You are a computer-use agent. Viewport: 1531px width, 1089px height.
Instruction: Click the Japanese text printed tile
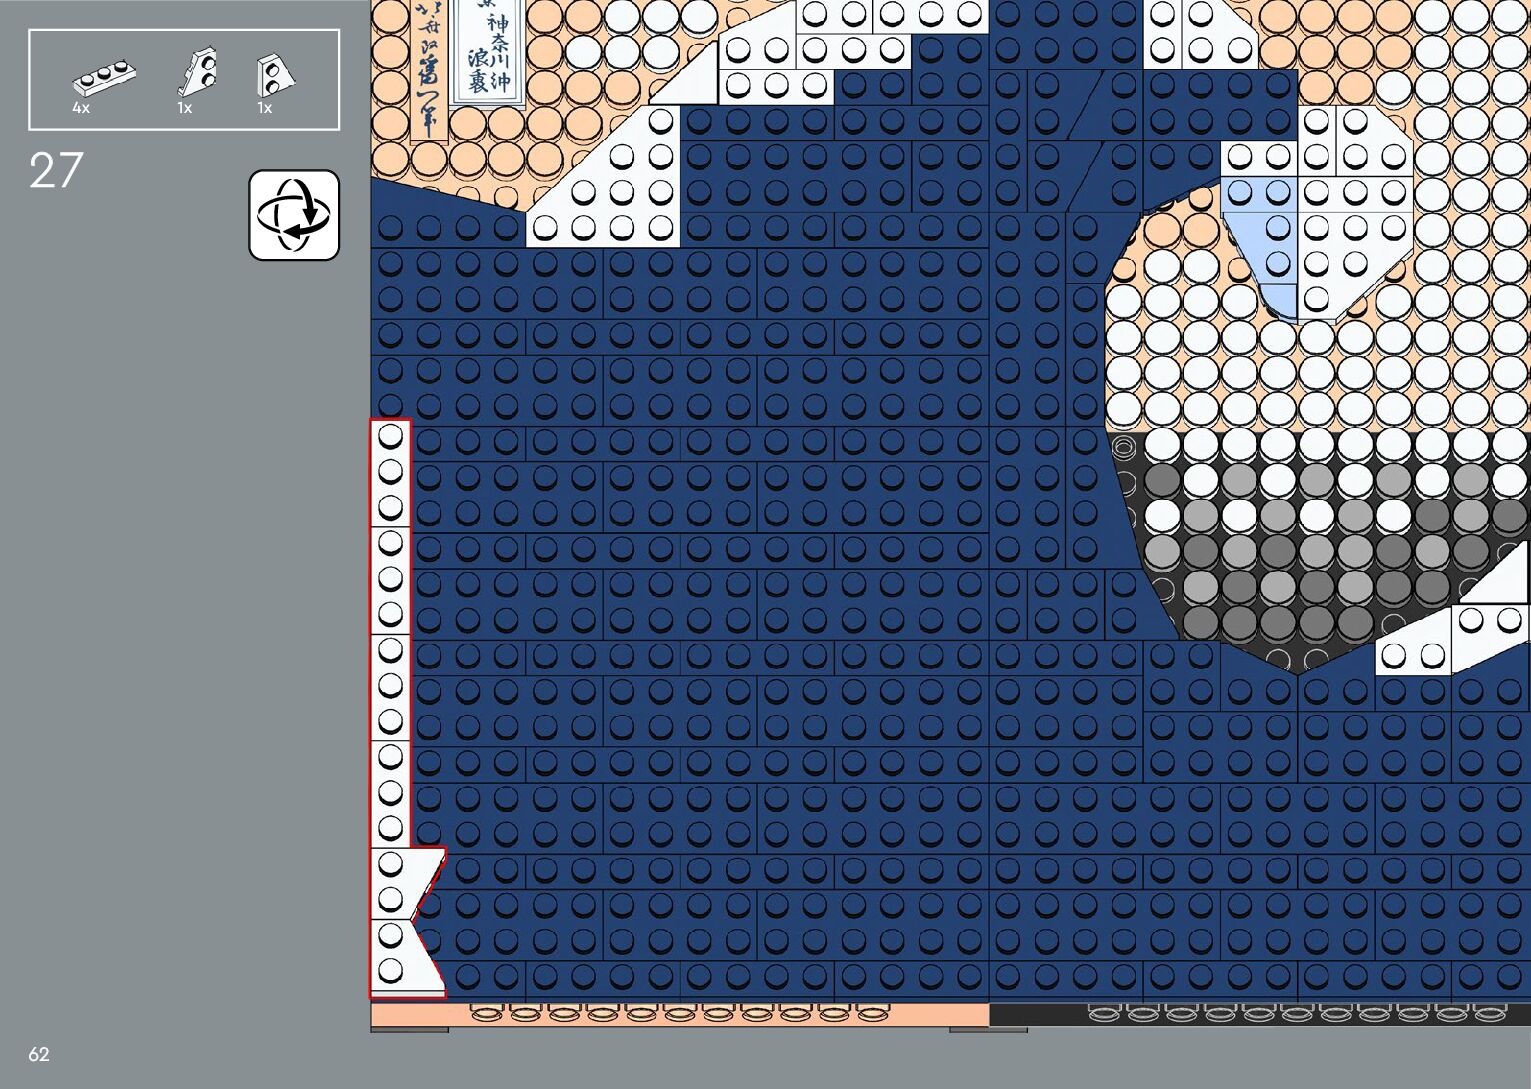click(487, 50)
